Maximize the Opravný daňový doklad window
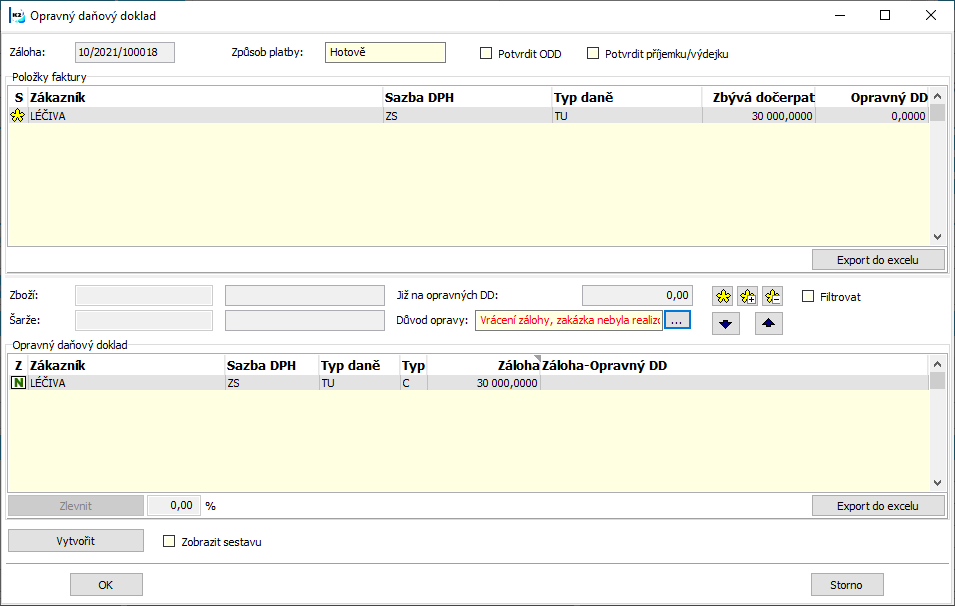Viewport: 955px width, 606px height. tap(885, 15)
